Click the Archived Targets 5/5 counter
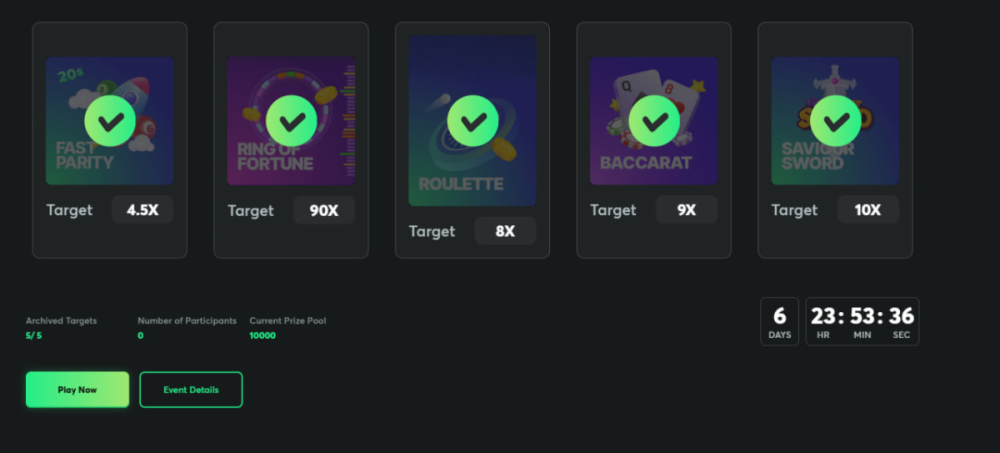The height and width of the screenshot is (453, 1000). point(34,336)
